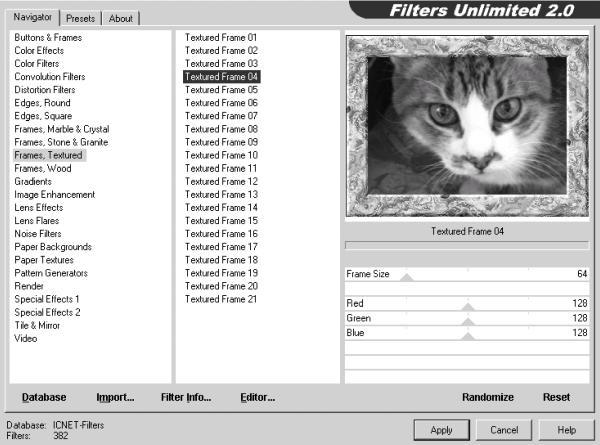Pick Textured Frame 03 filter

point(221,64)
